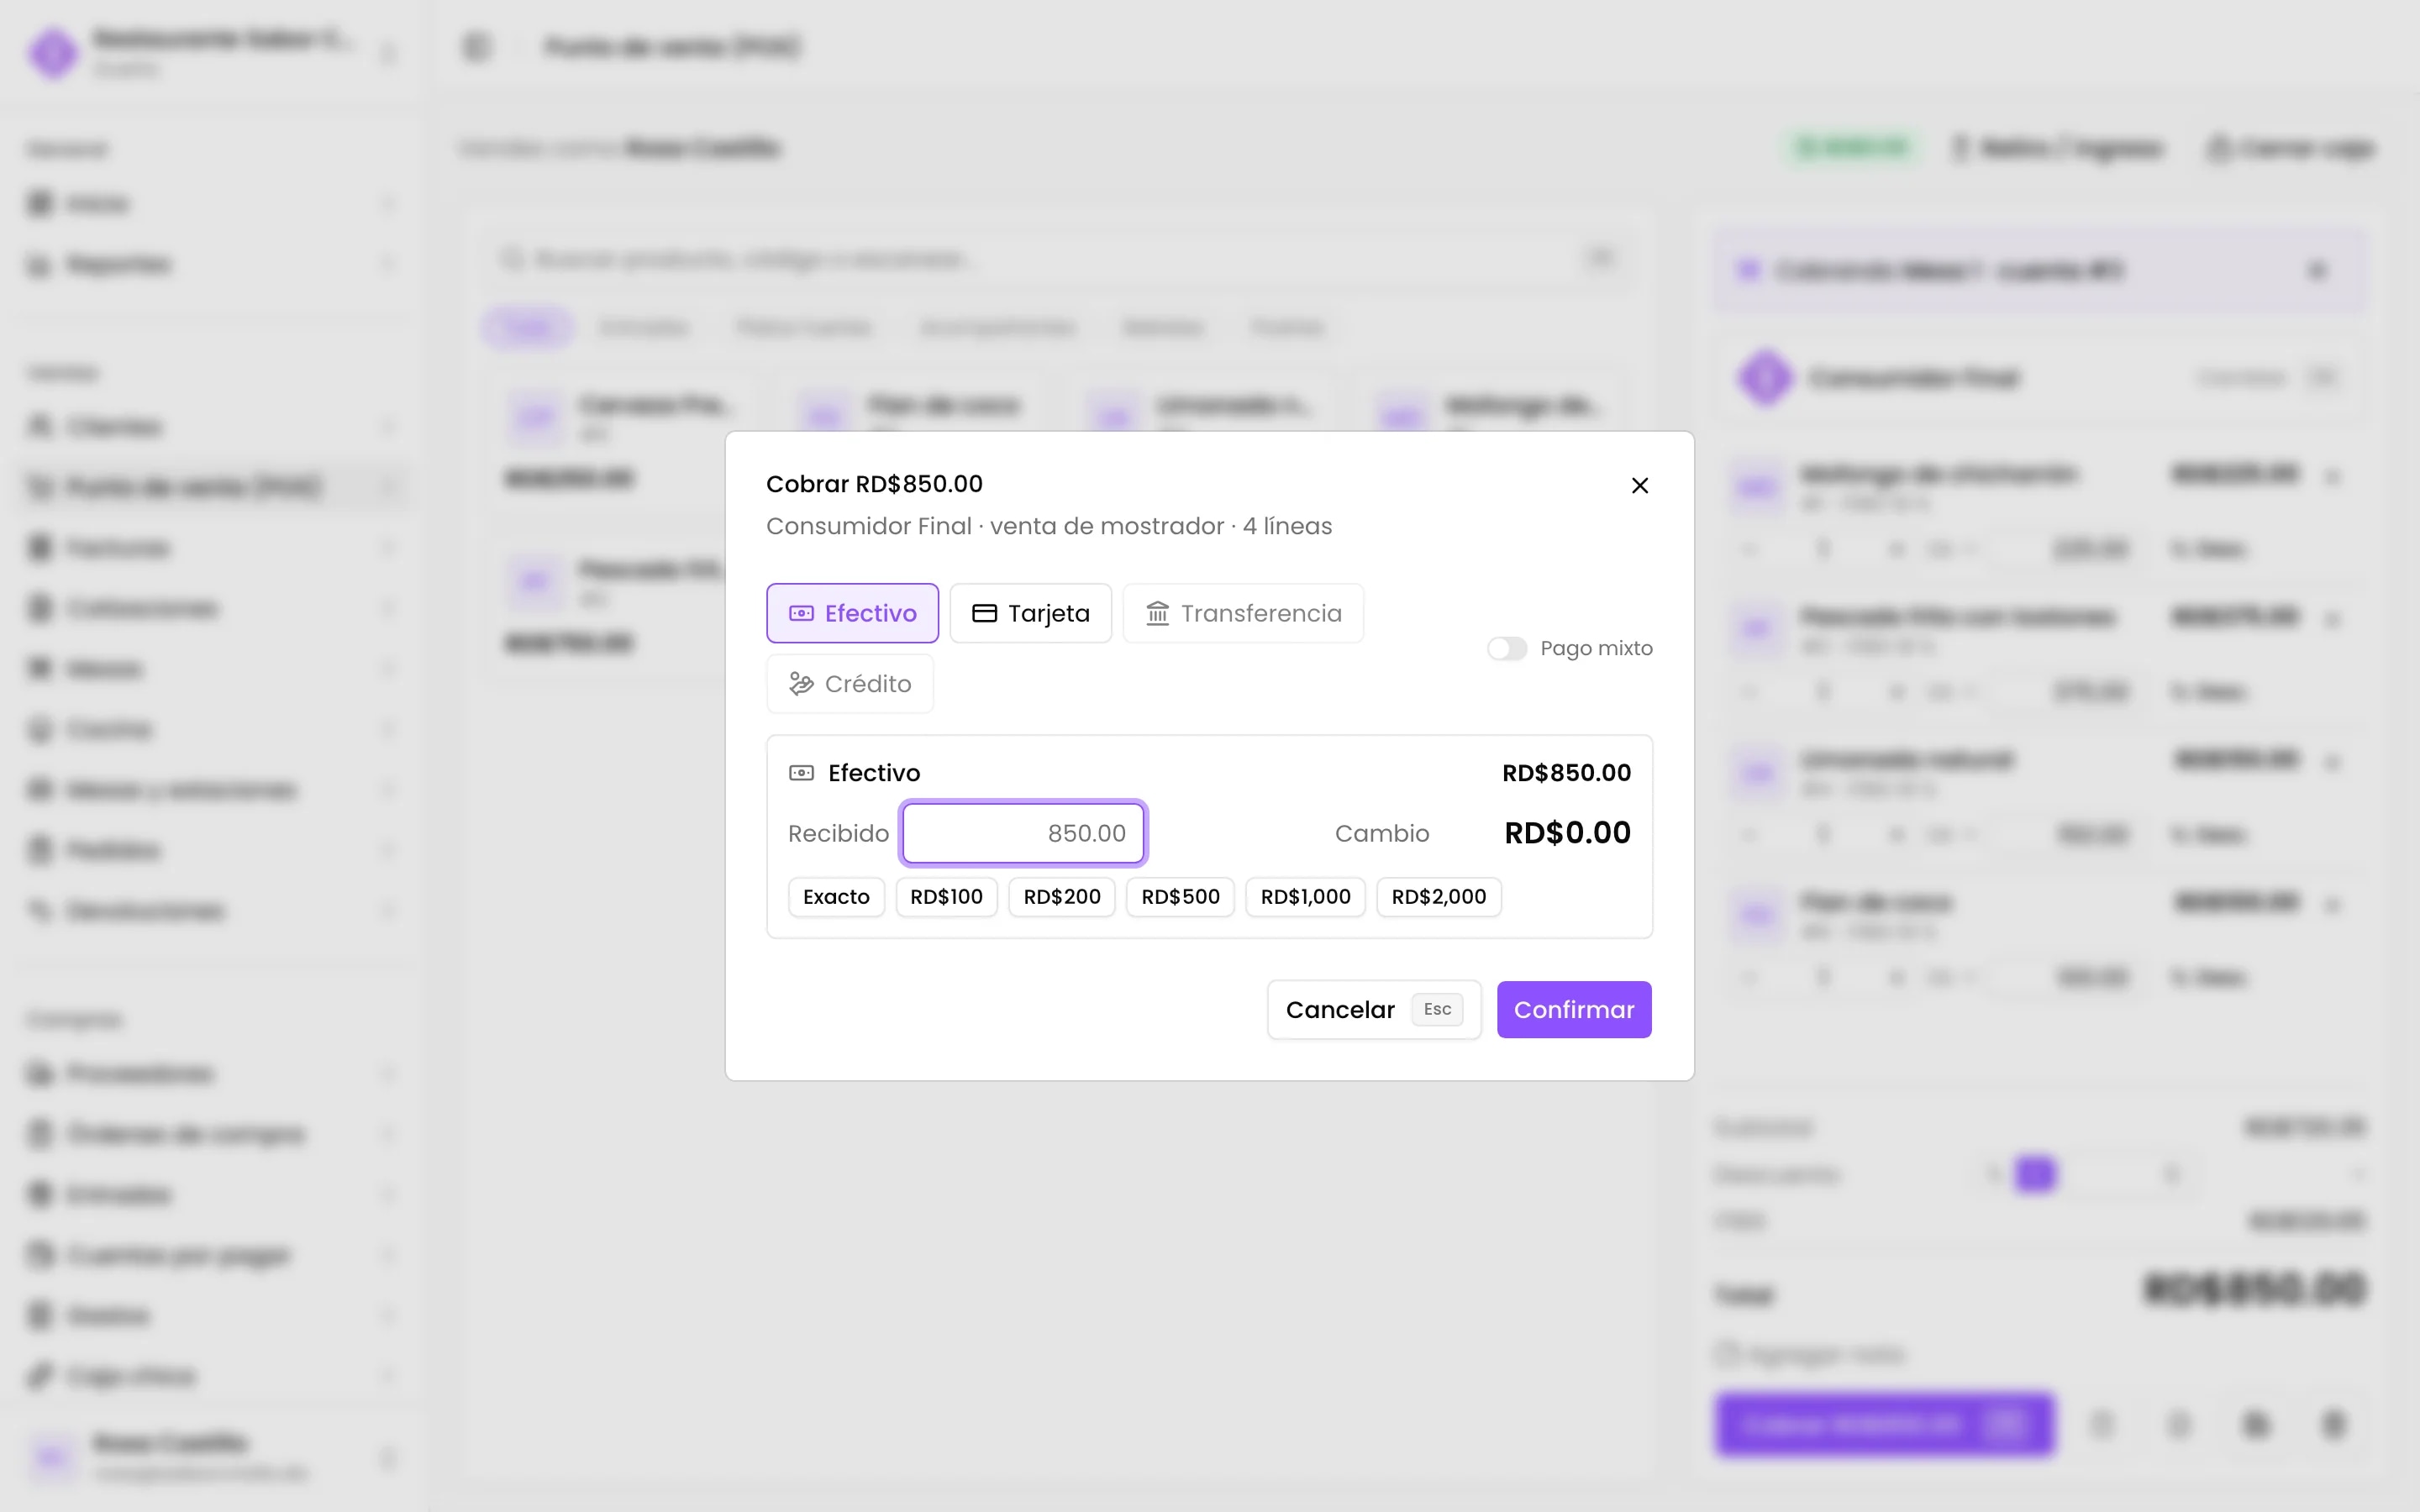Select Efectivo payment method

tap(852, 613)
